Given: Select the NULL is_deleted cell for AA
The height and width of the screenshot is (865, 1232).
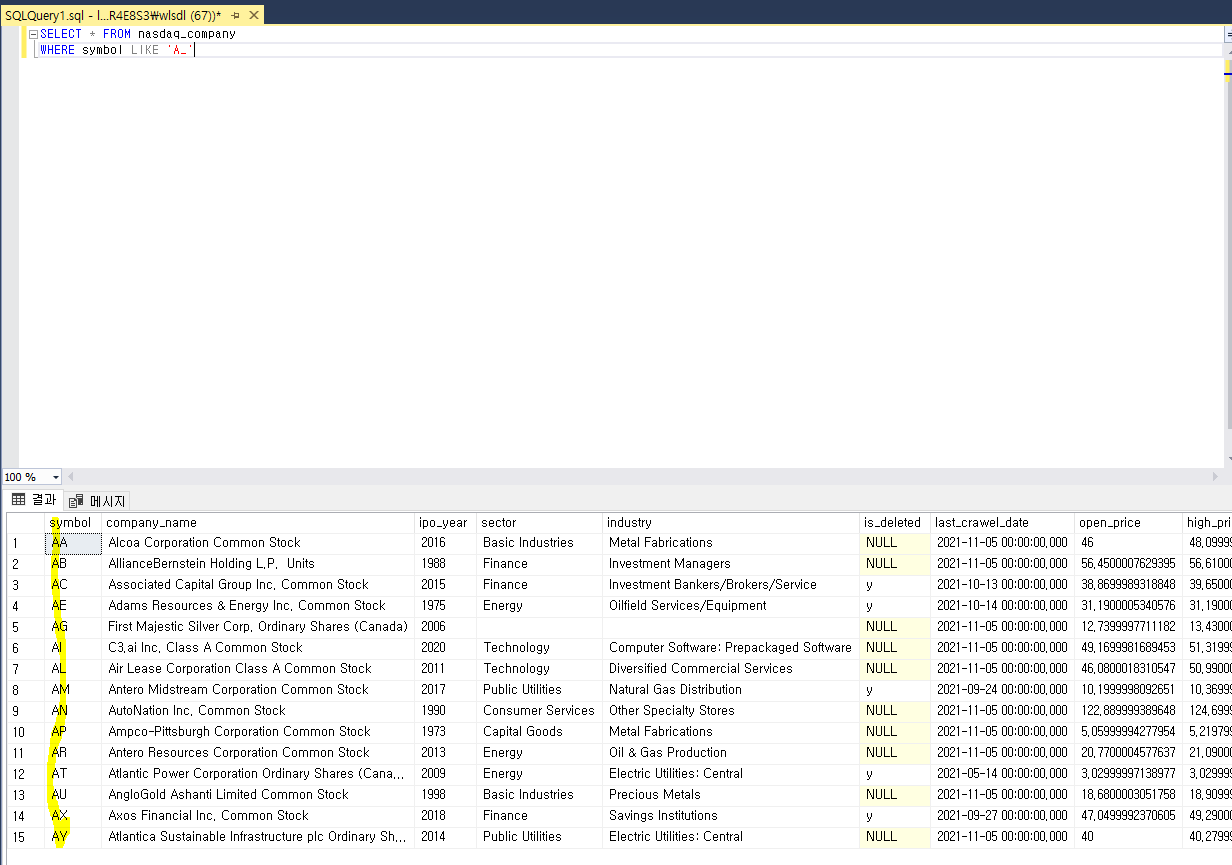Looking at the screenshot, I should (895, 543).
